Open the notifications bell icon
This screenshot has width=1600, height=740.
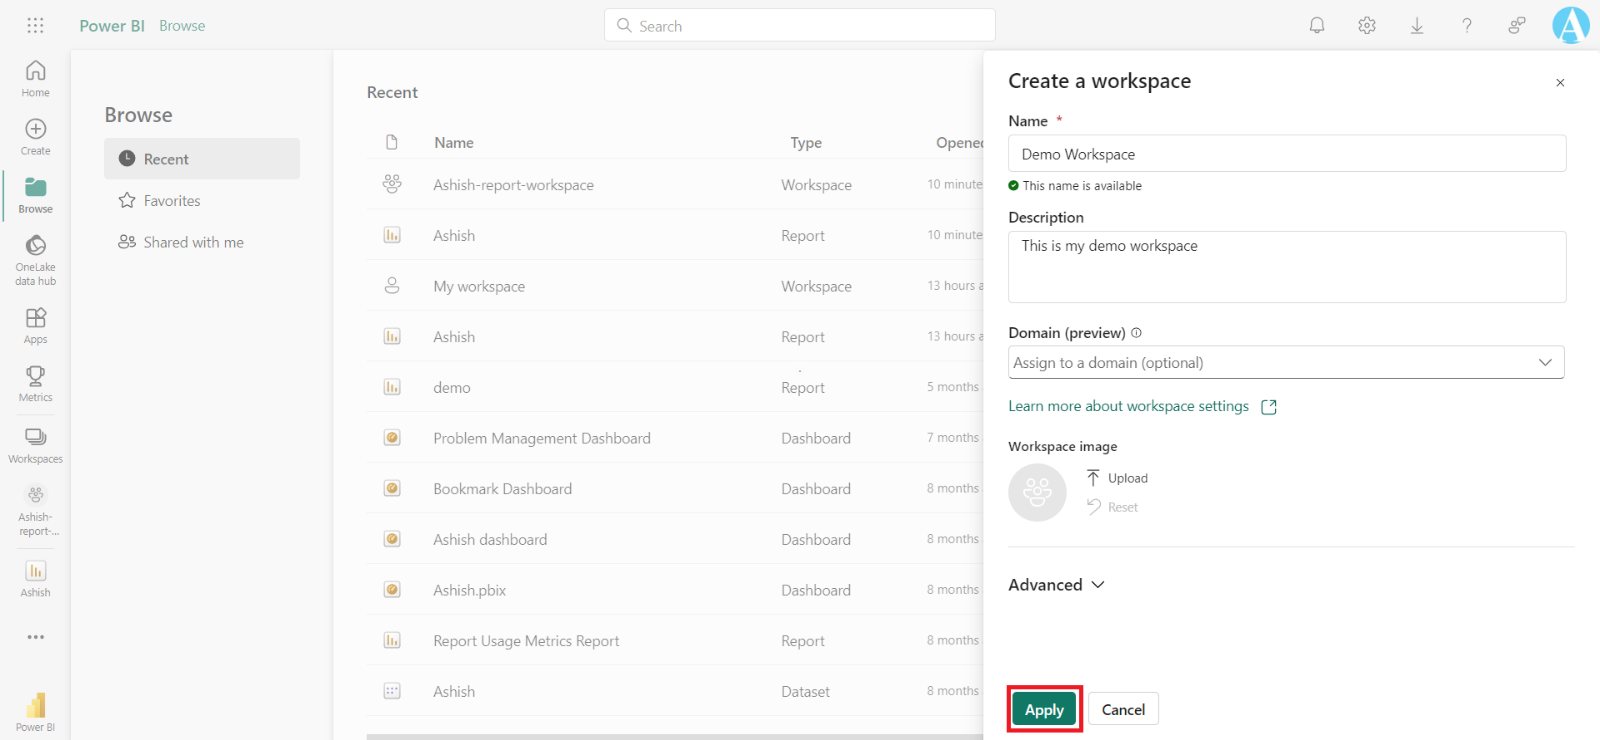click(x=1317, y=26)
